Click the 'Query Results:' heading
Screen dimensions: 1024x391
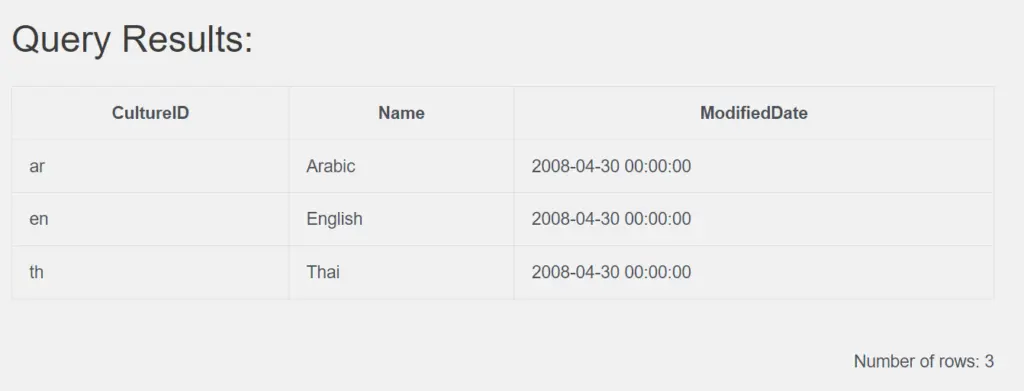pos(133,40)
